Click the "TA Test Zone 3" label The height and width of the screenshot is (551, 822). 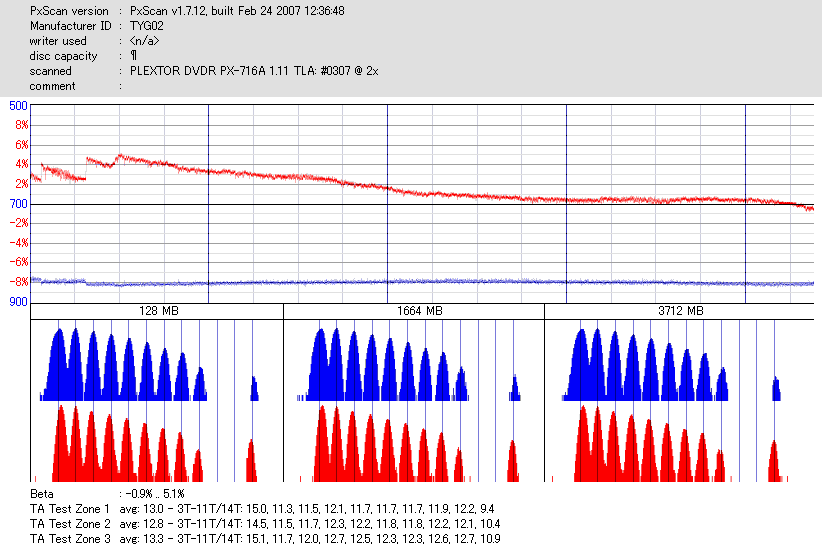click(x=70, y=539)
